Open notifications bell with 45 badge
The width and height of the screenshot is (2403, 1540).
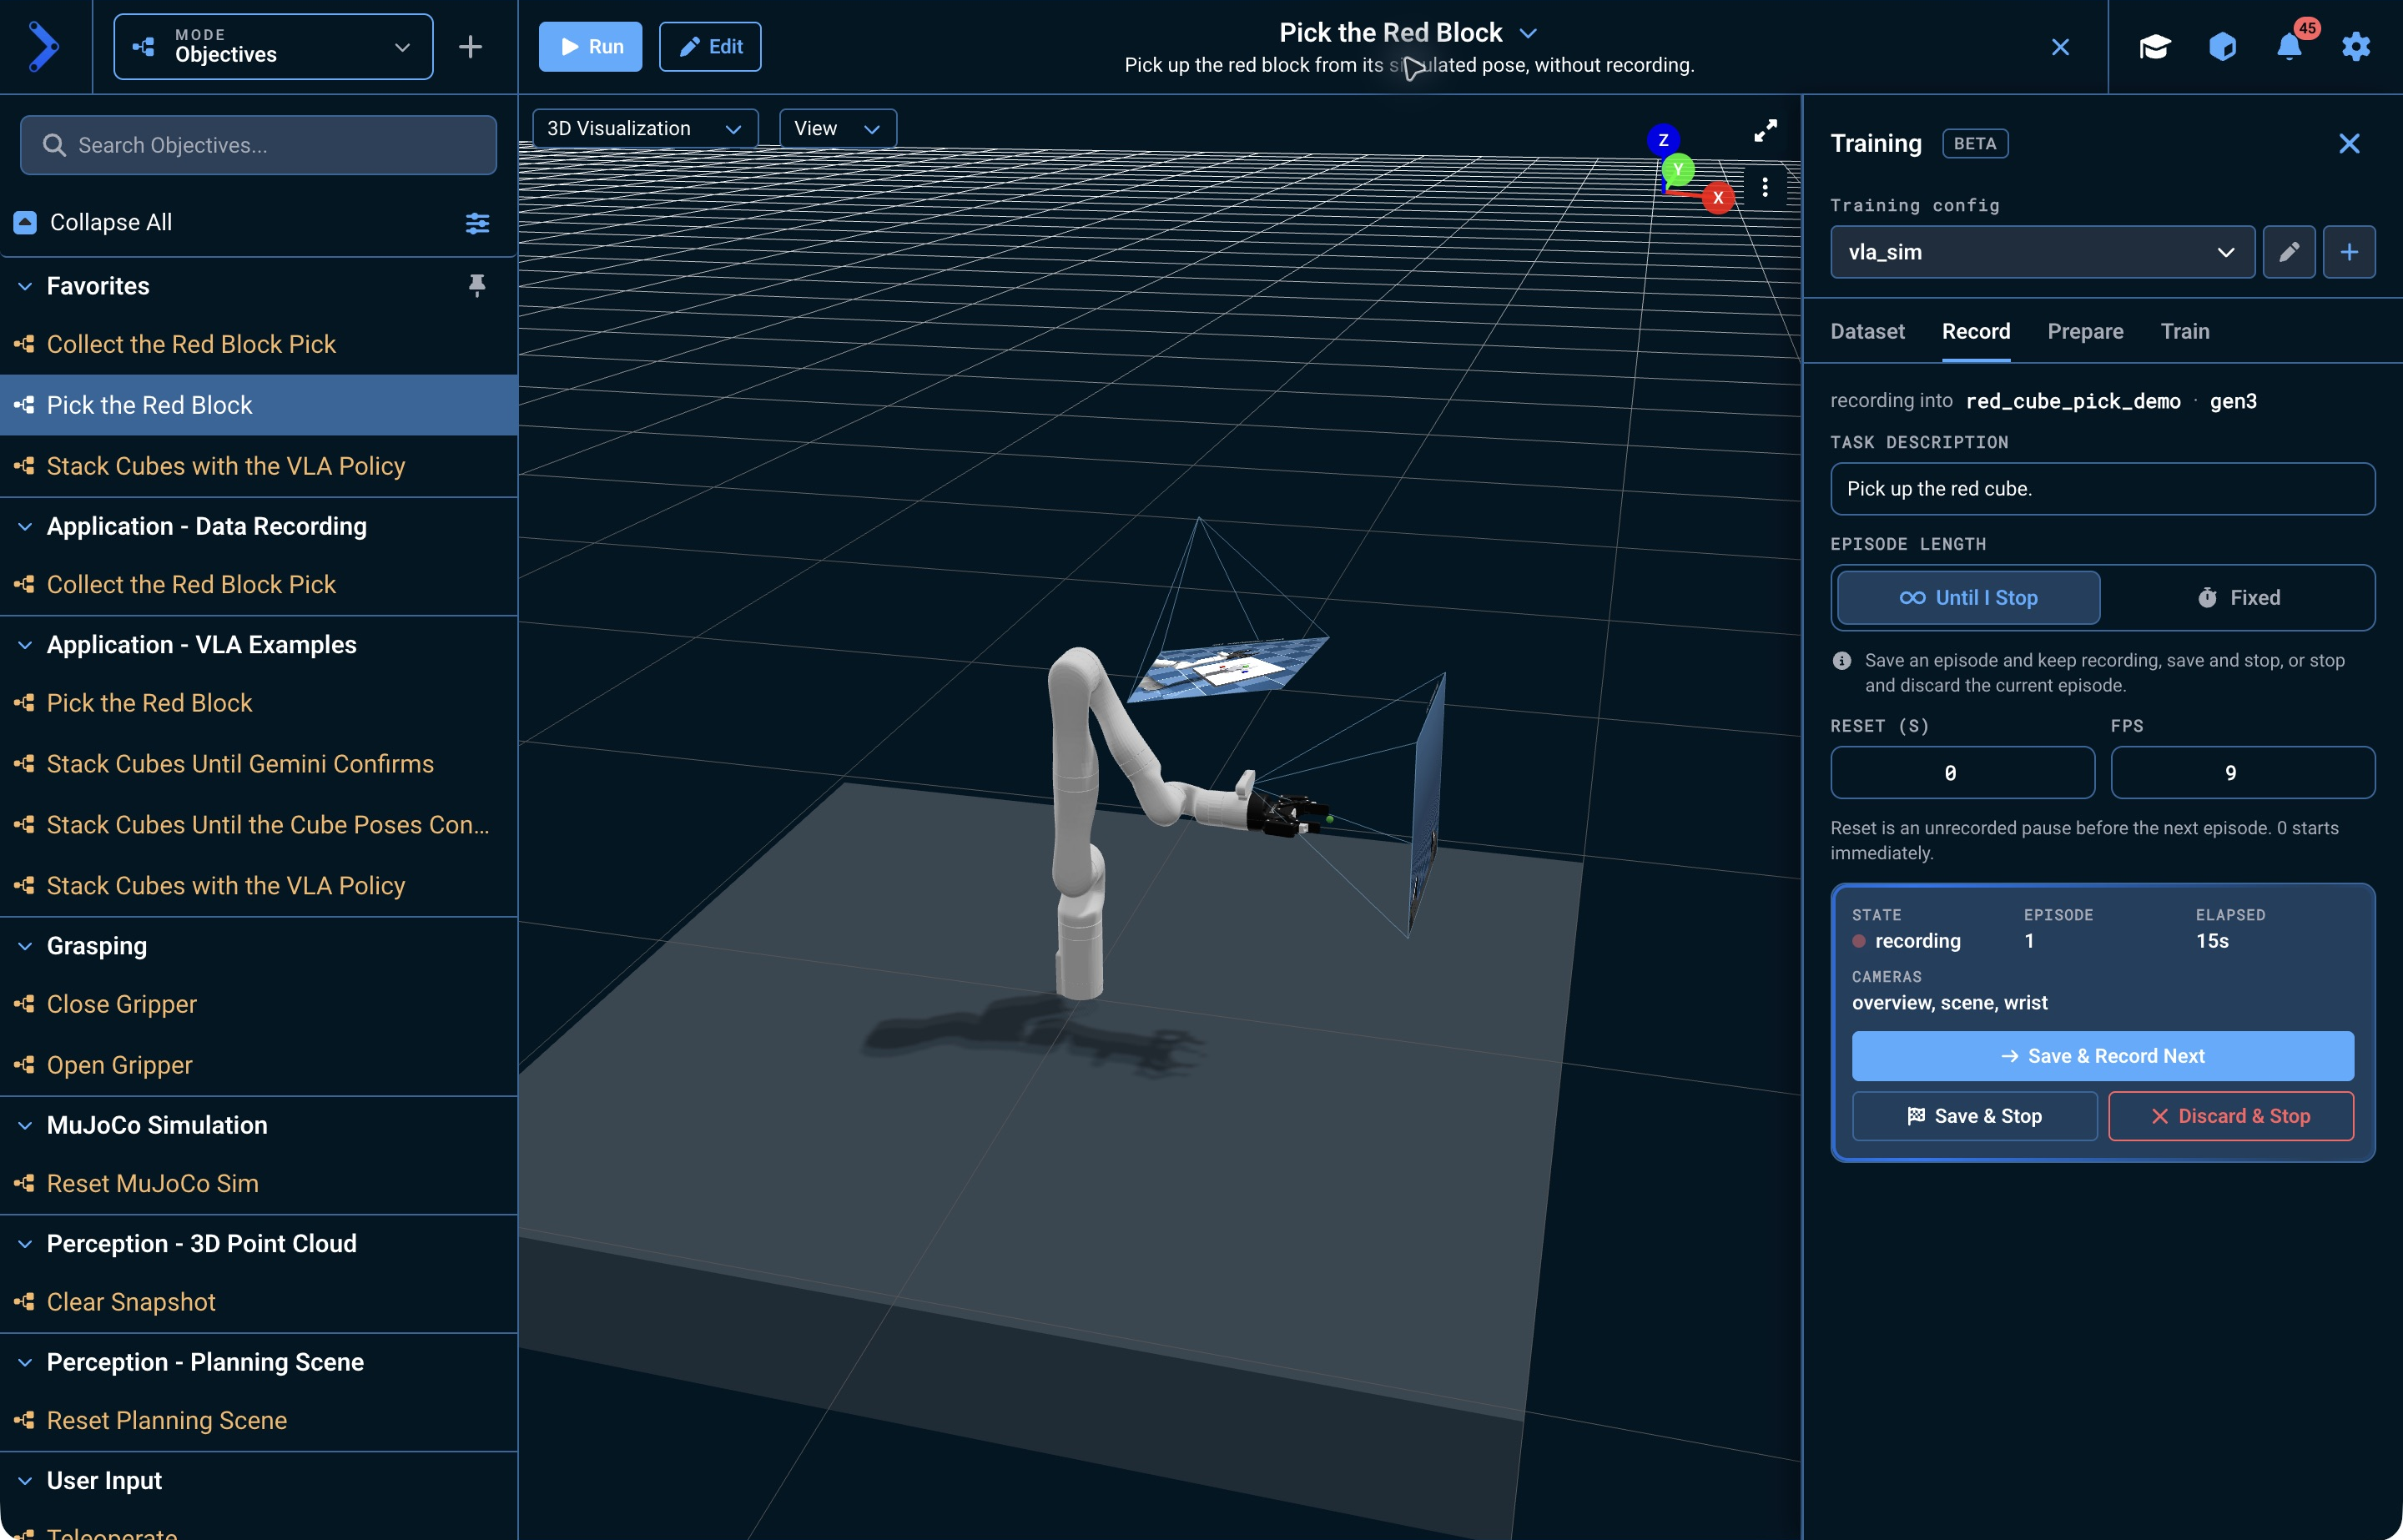[x=2290, y=45]
